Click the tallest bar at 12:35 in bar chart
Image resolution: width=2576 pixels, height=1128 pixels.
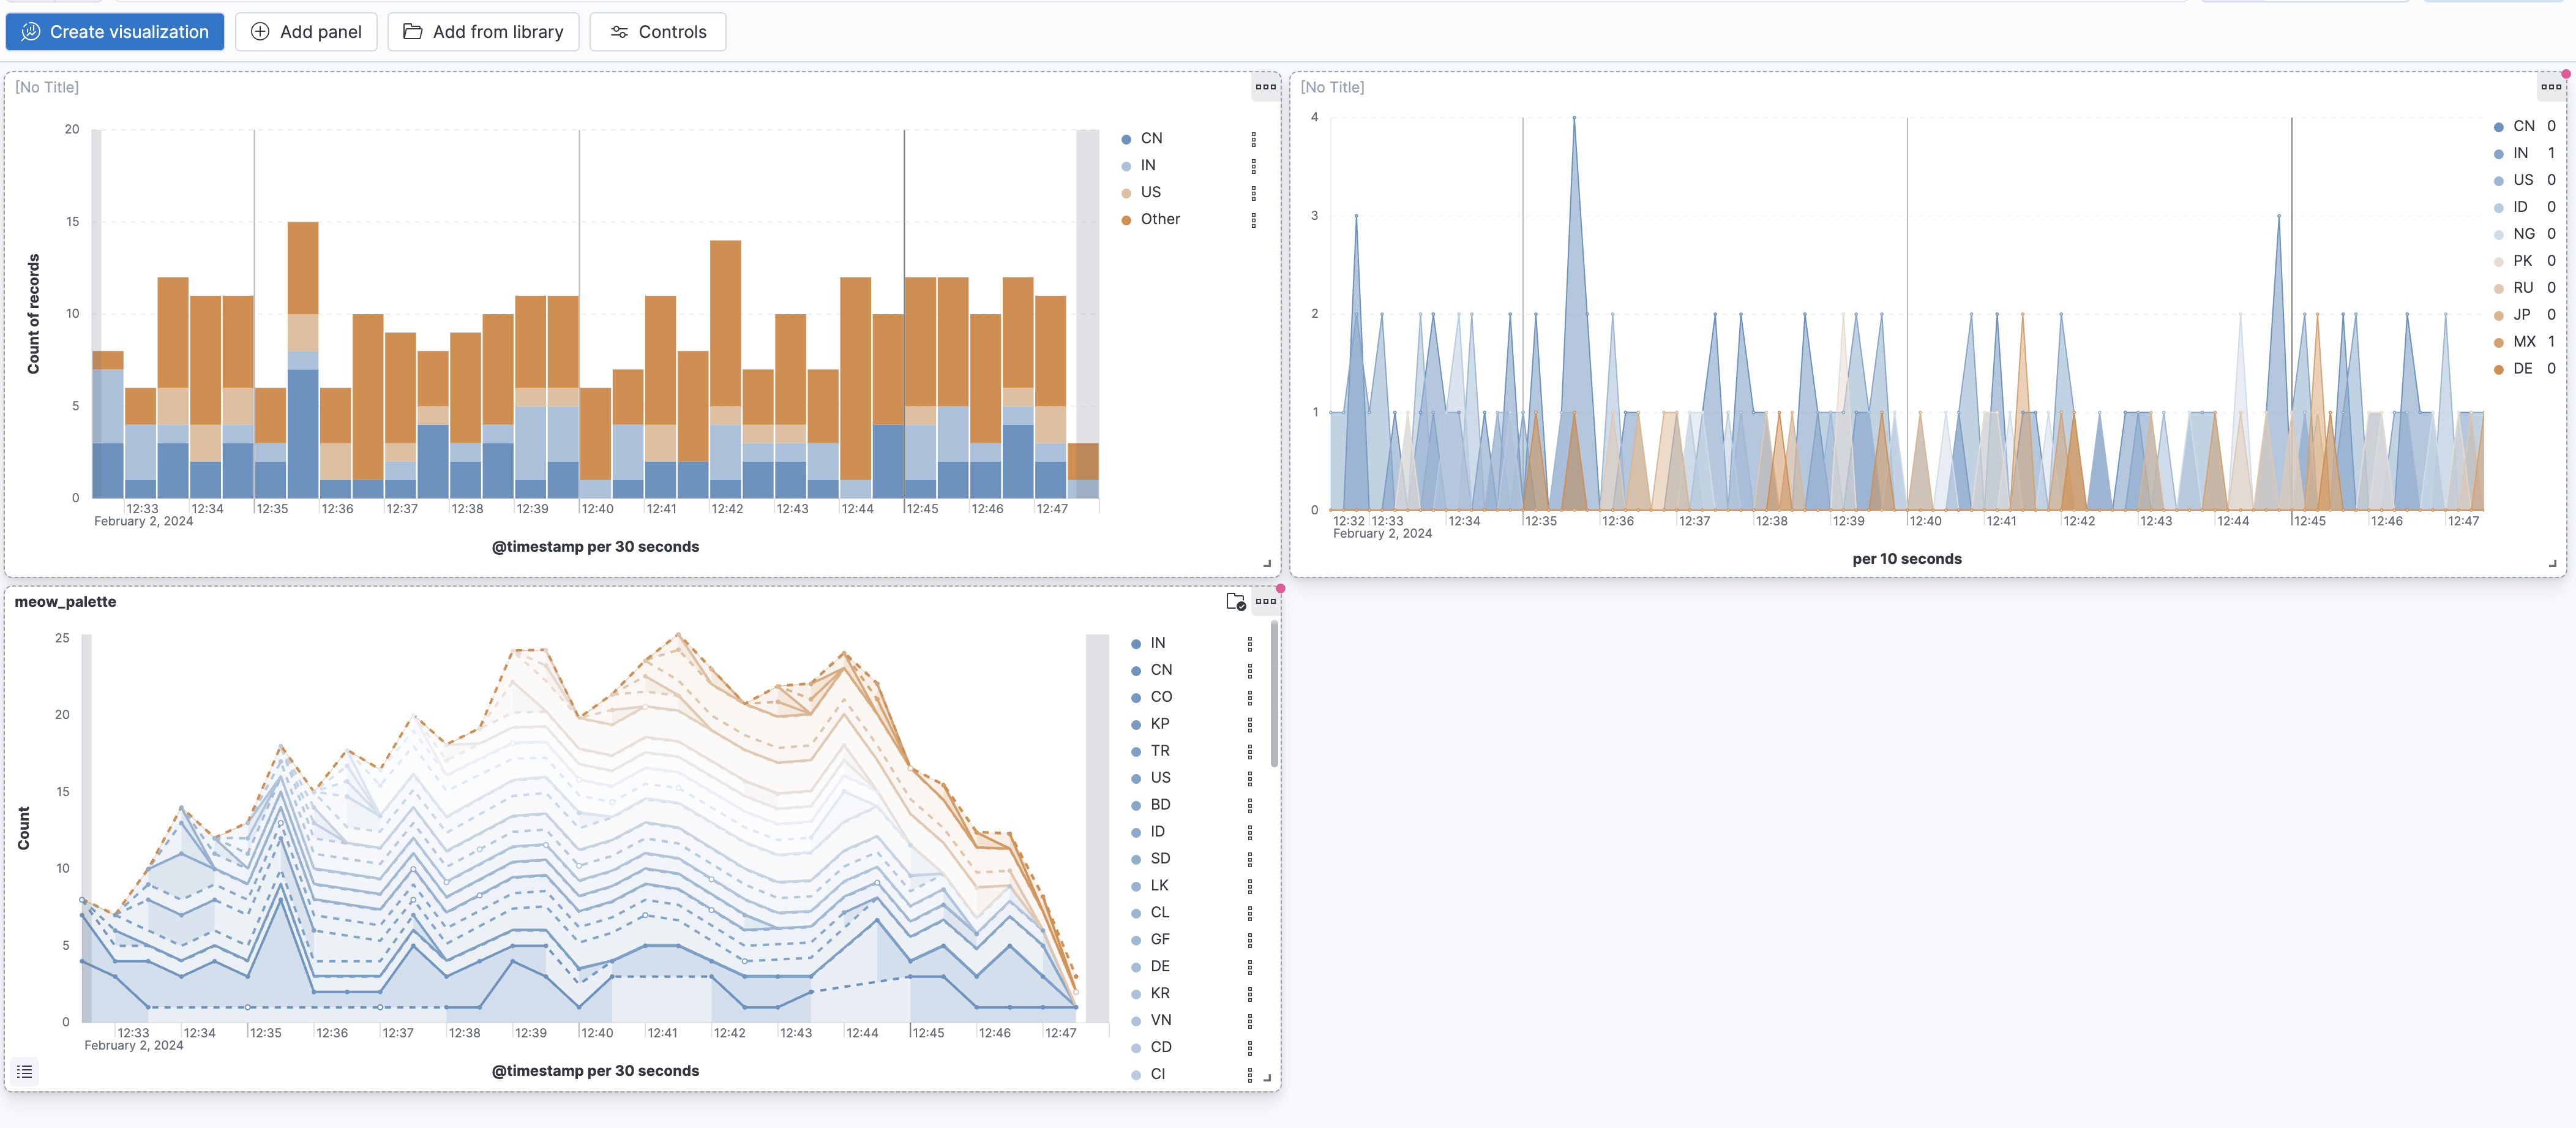(x=303, y=360)
